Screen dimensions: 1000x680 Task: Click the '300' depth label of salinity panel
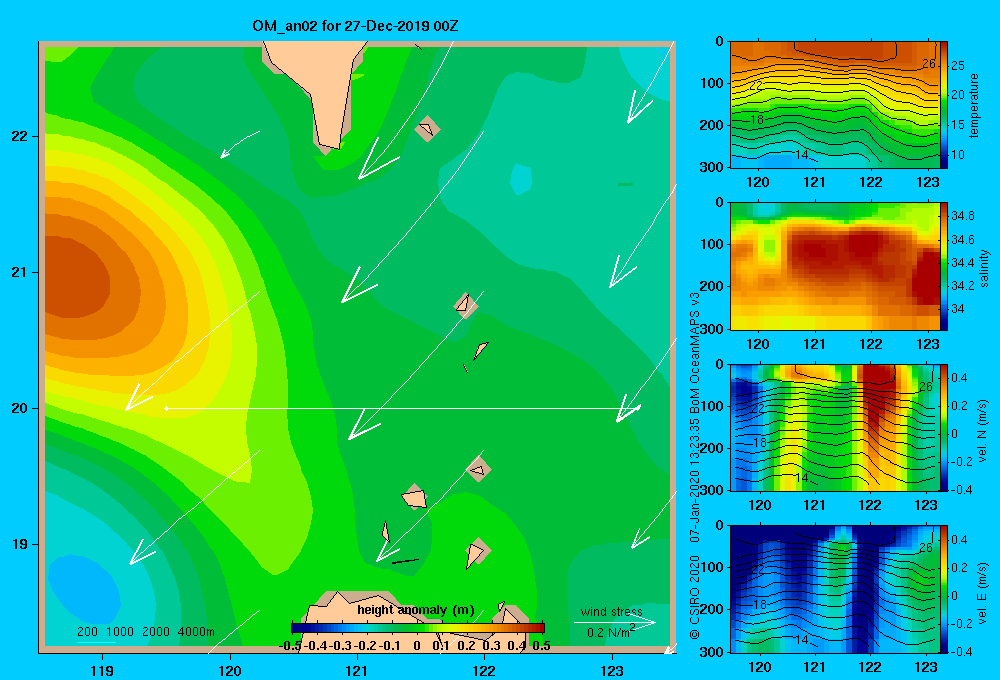712,329
